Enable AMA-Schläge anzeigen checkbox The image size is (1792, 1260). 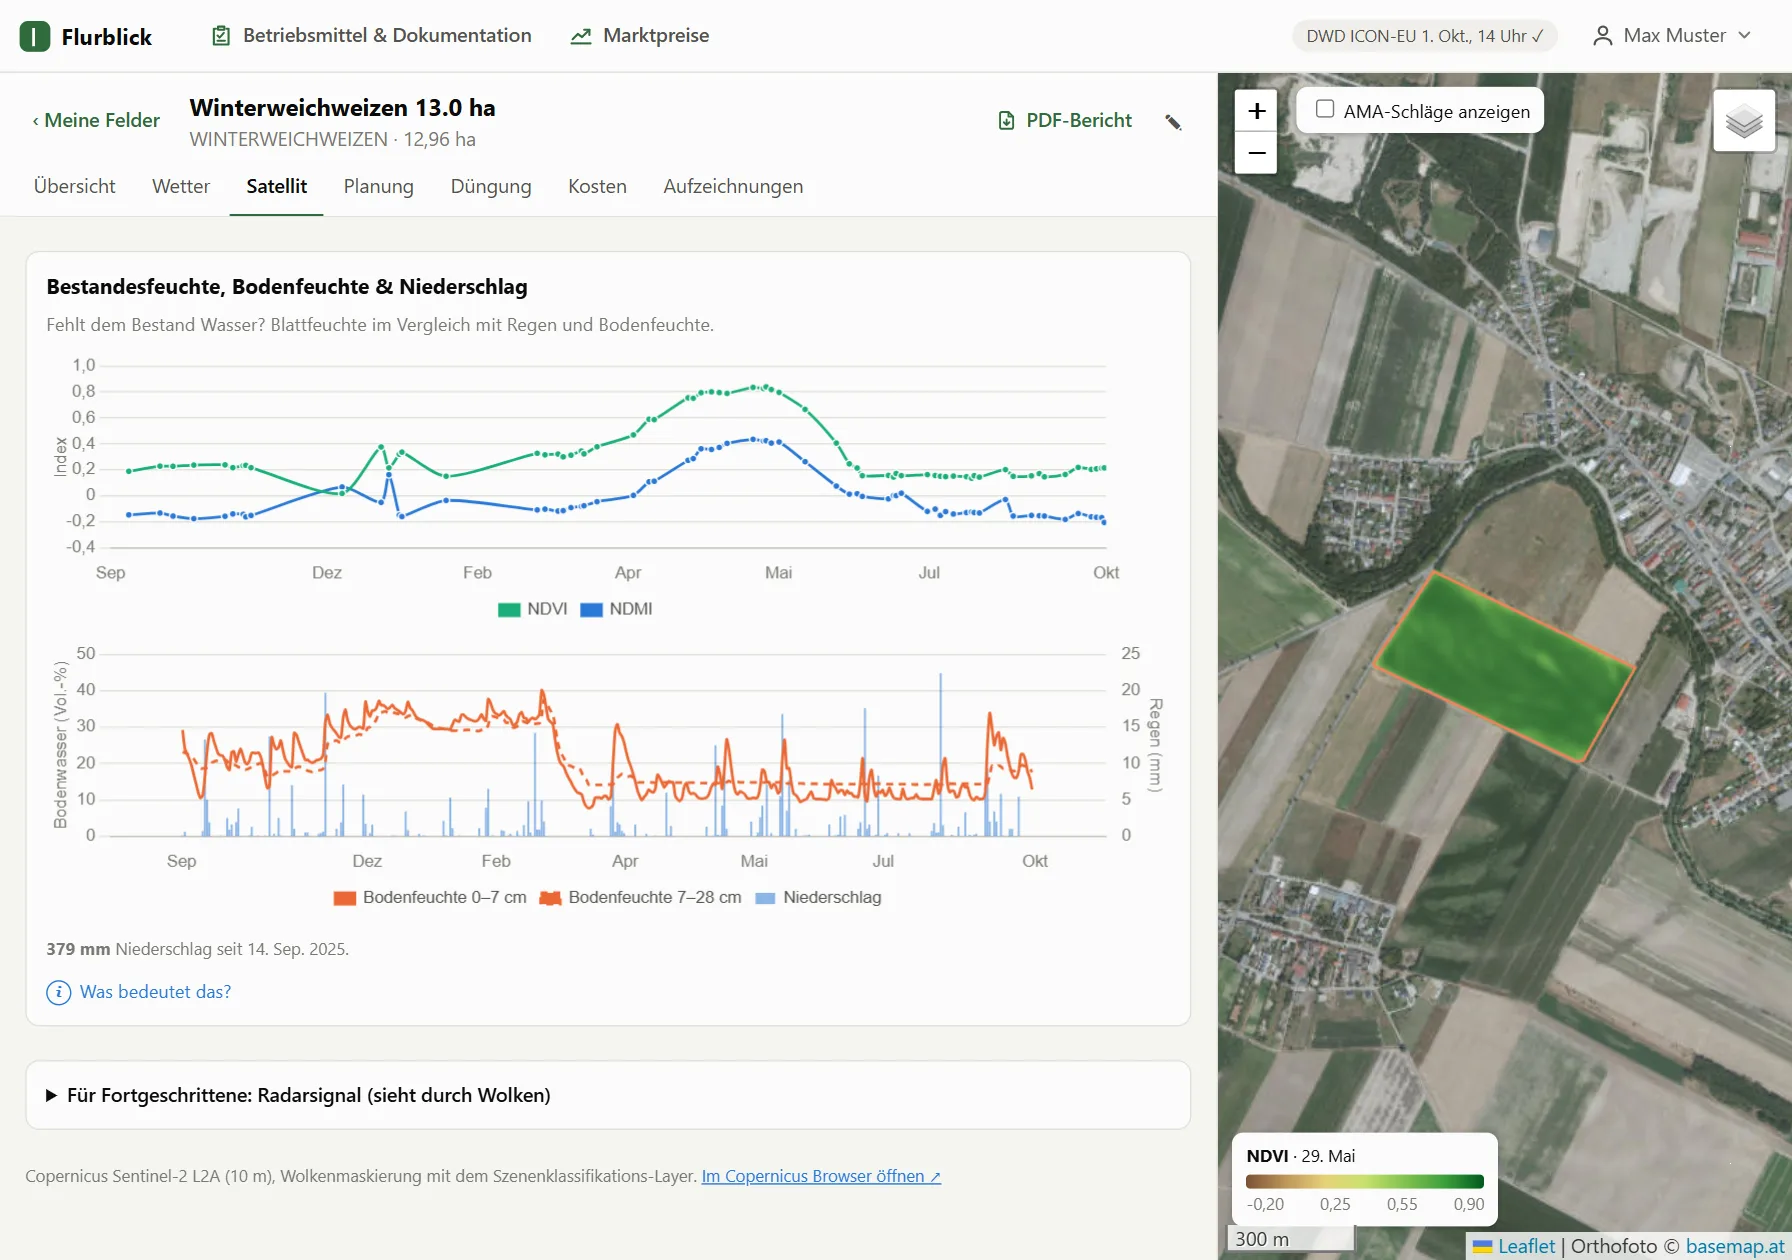point(1325,110)
